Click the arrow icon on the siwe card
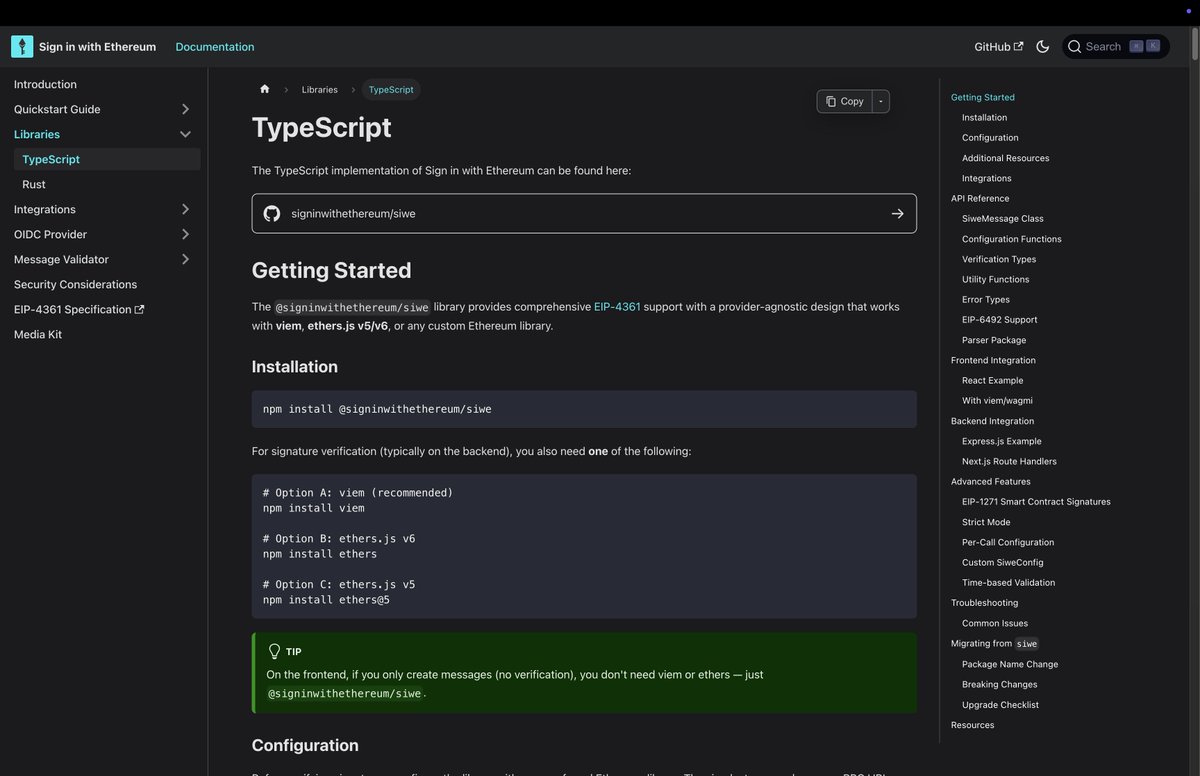1200x776 pixels. [897, 213]
